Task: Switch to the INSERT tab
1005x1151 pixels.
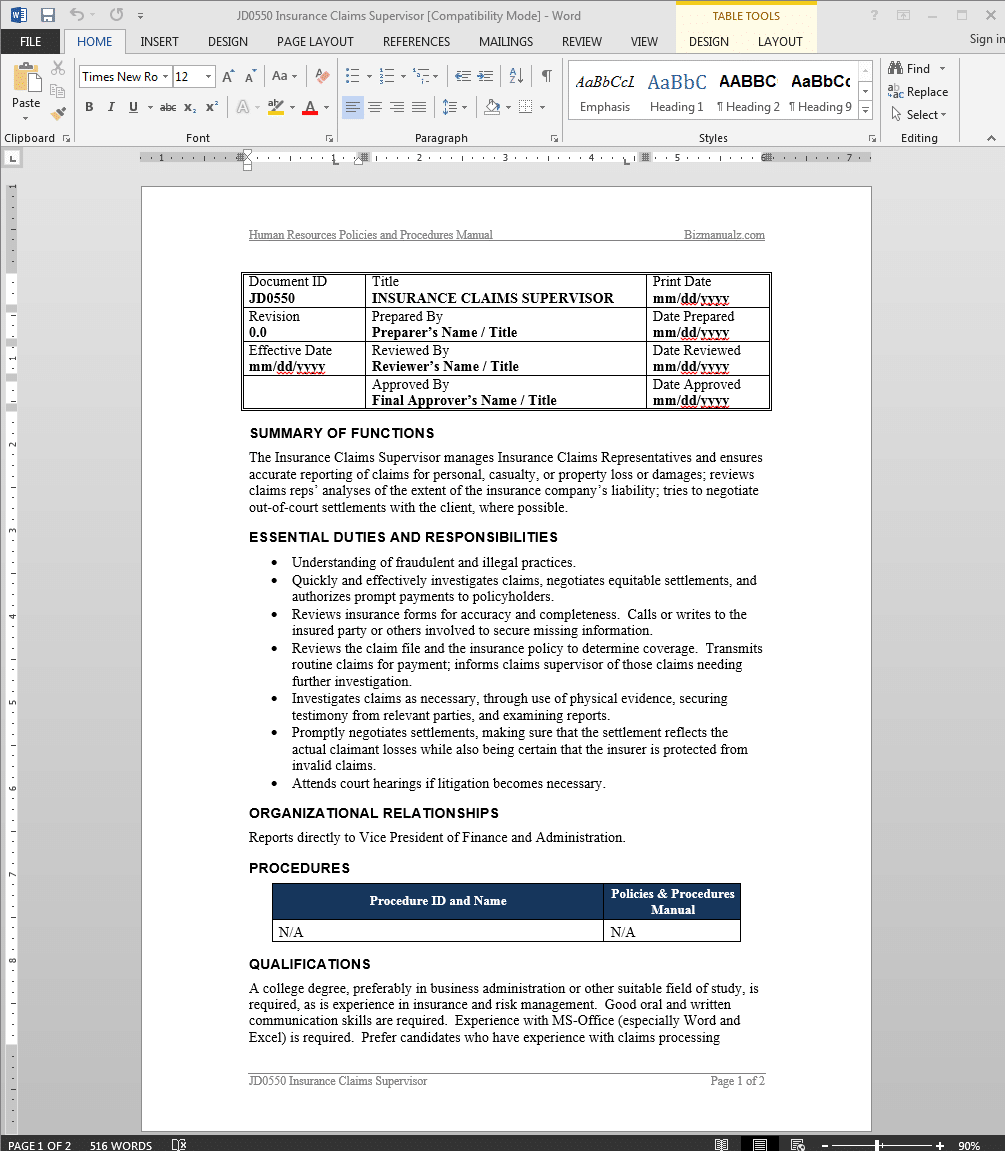Action: (x=159, y=42)
